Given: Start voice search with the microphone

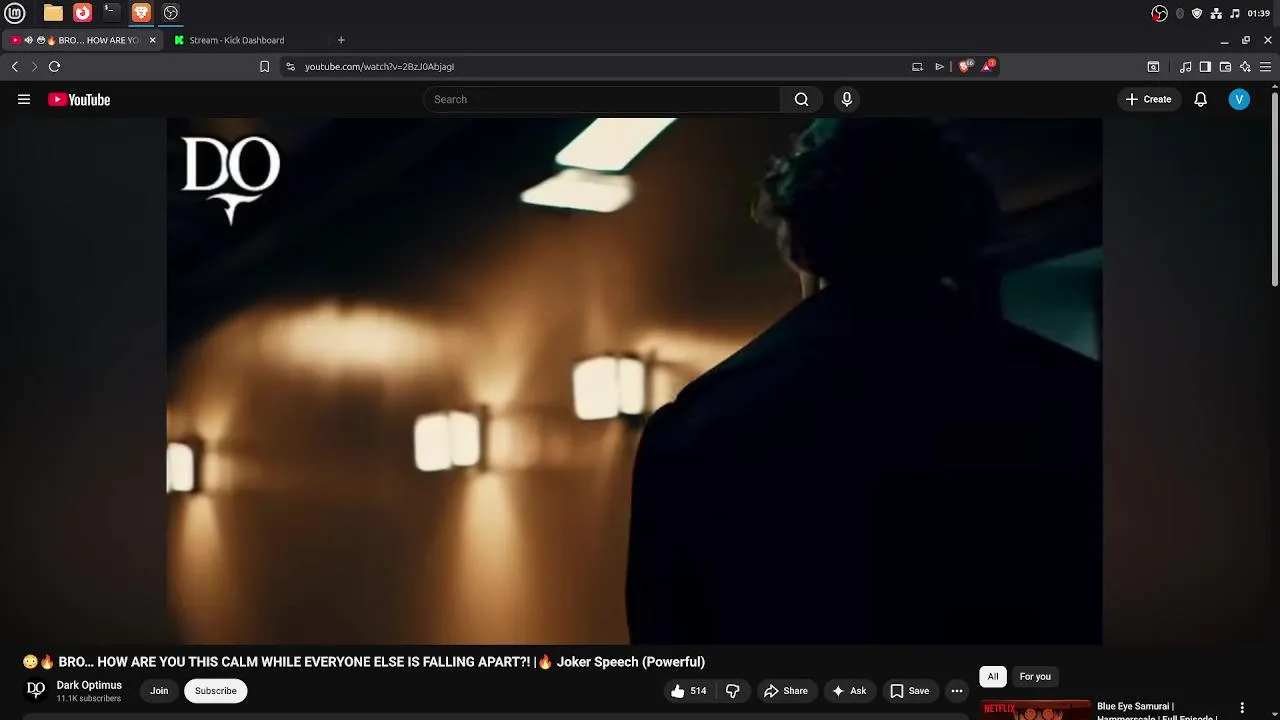Looking at the screenshot, I should [847, 99].
